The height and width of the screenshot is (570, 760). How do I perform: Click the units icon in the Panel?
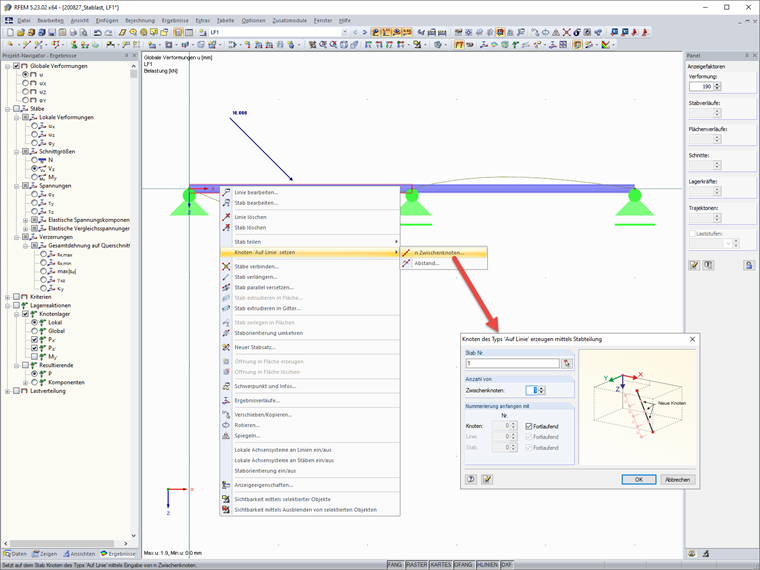[x=708, y=265]
